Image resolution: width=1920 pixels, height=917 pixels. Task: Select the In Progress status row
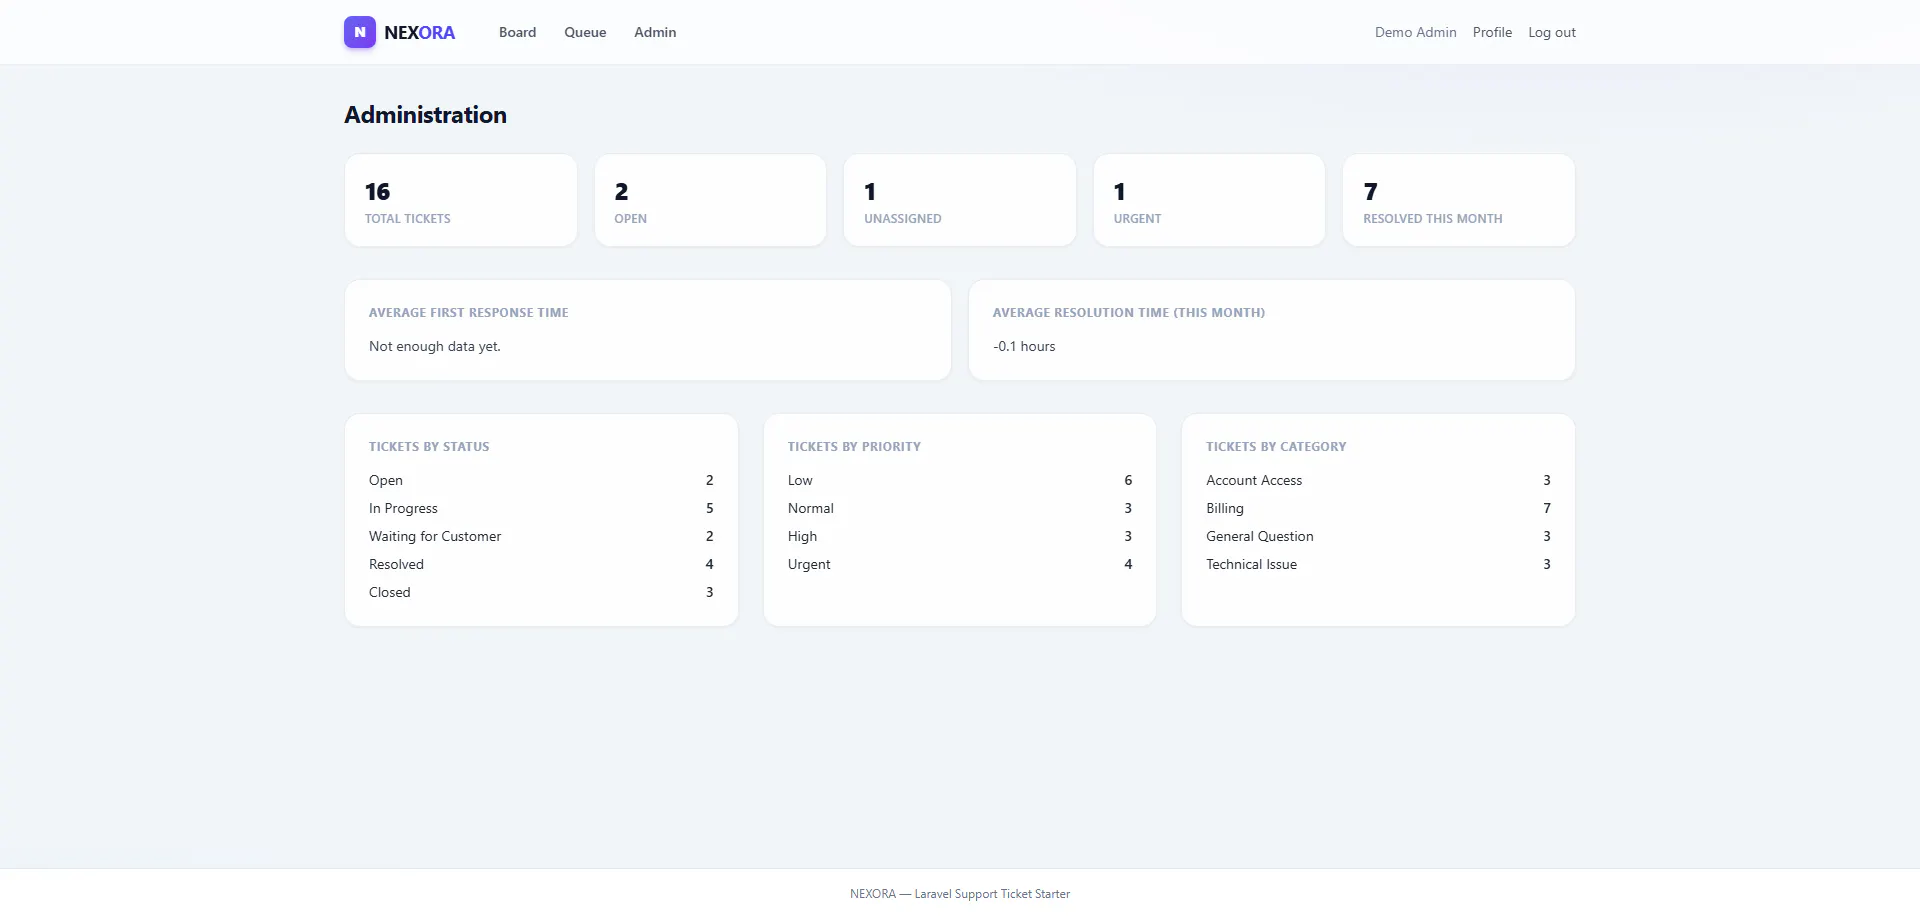541,508
